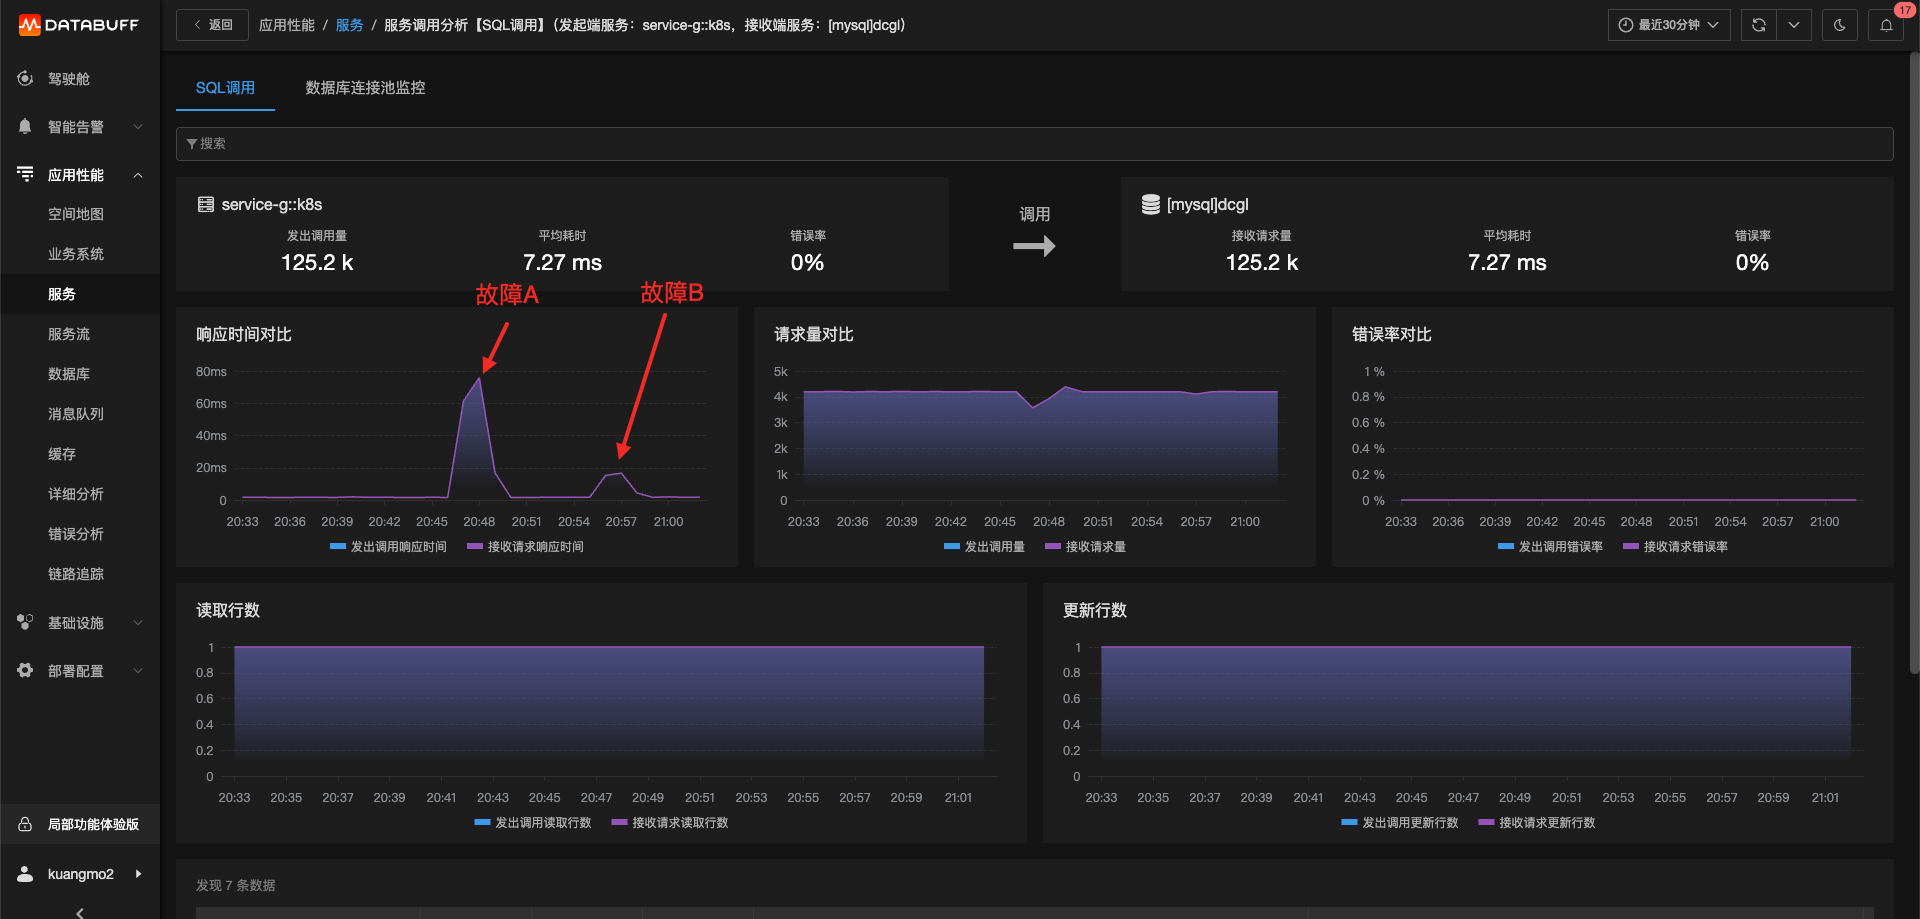
Task: Switch to 数据库连接池监控 tab
Action: click(x=365, y=88)
